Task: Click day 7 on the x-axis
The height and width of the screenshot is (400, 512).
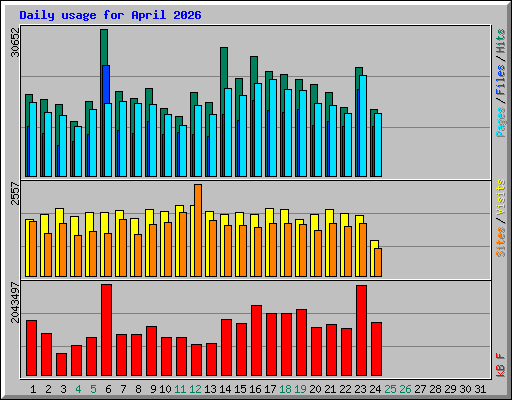Action: (x=123, y=389)
